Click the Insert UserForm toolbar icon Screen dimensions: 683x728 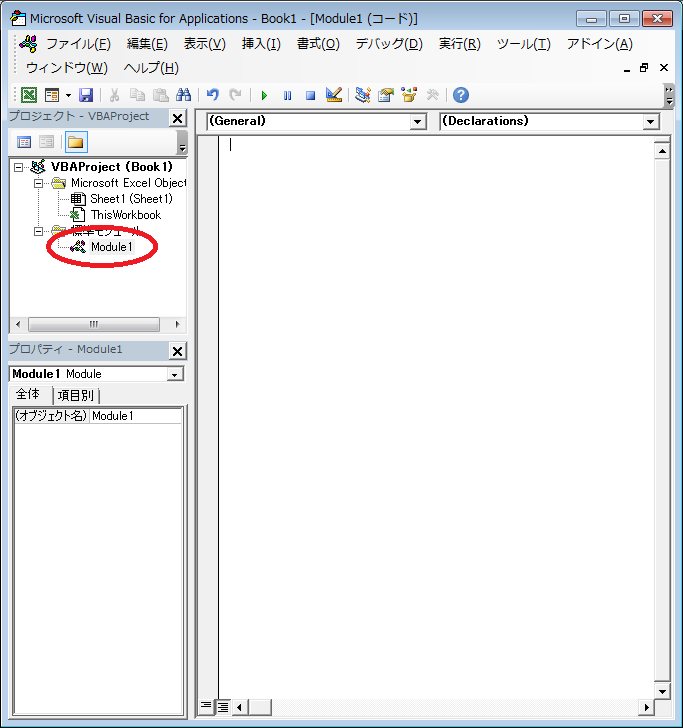click(x=52, y=95)
